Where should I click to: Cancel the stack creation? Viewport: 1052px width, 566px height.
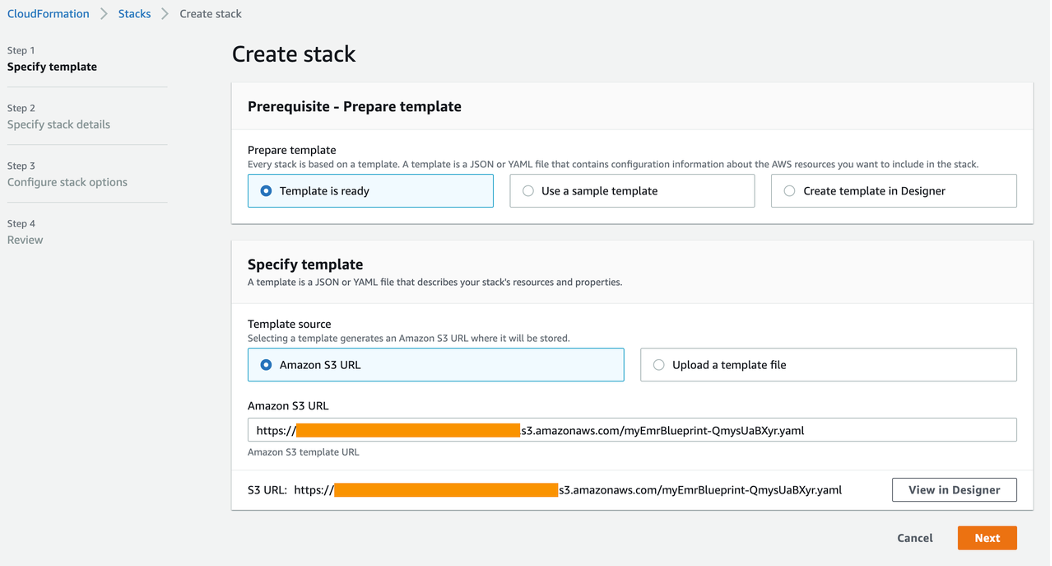915,538
